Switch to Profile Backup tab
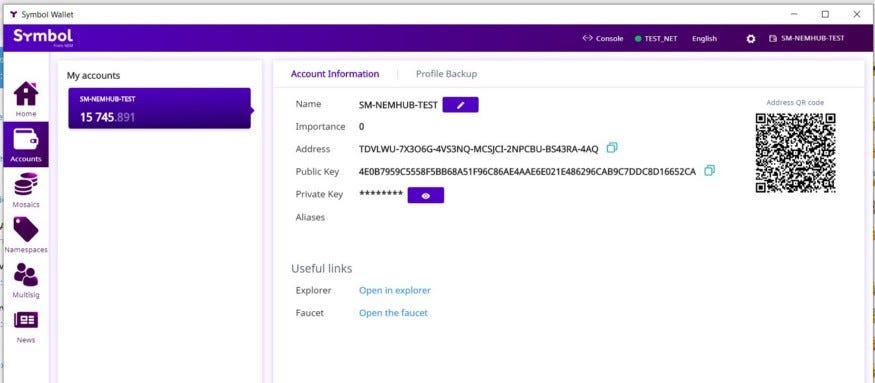The image size is (875, 383). pyautogui.click(x=446, y=74)
